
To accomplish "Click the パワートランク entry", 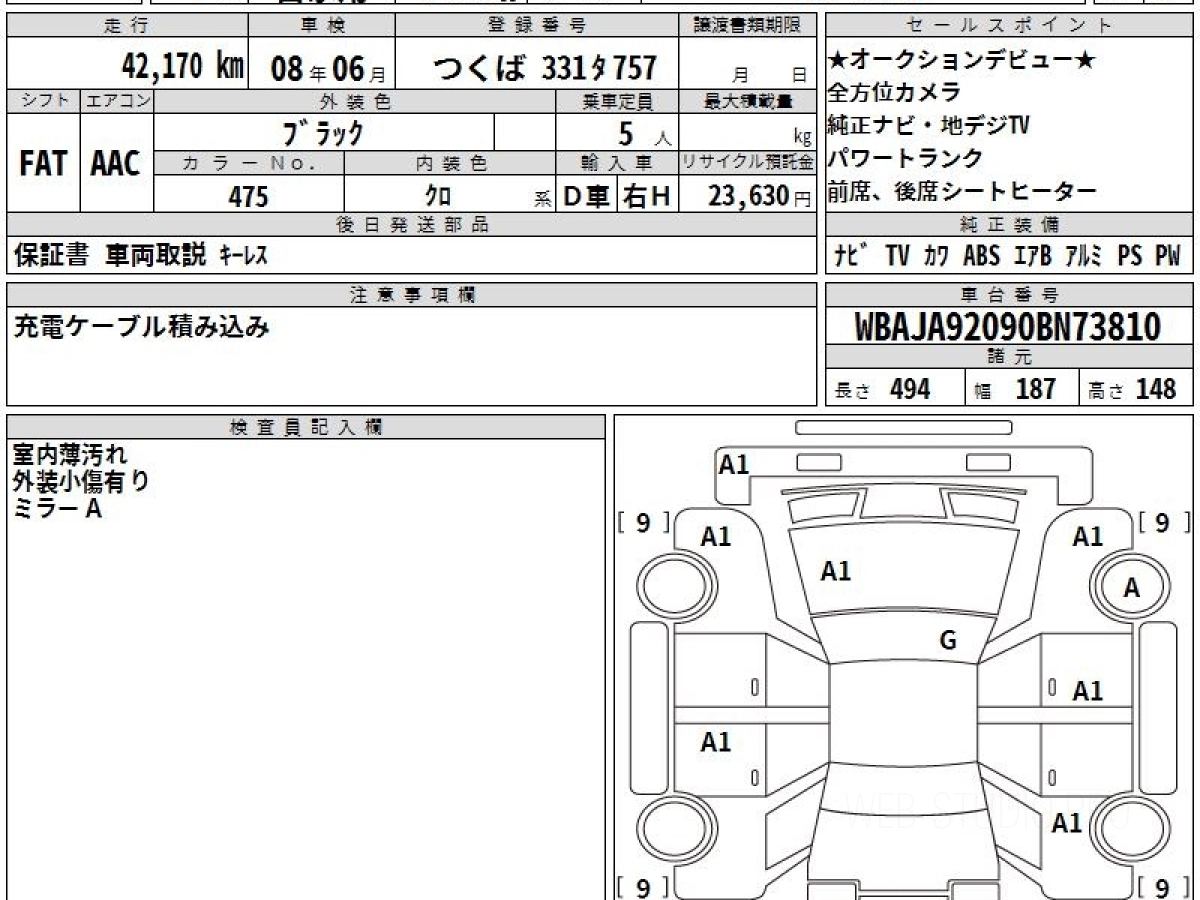I will (x=906, y=159).
